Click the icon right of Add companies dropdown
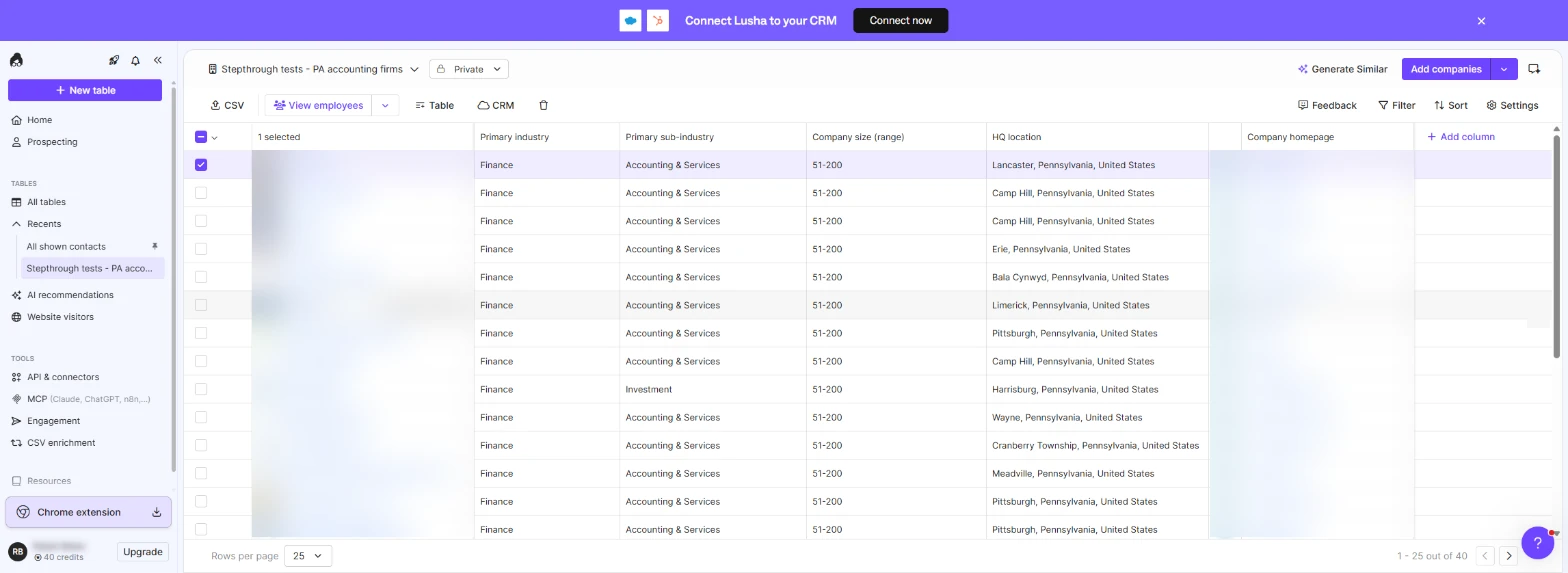The width and height of the screenshot is (1568, 573). point(1534,69)
